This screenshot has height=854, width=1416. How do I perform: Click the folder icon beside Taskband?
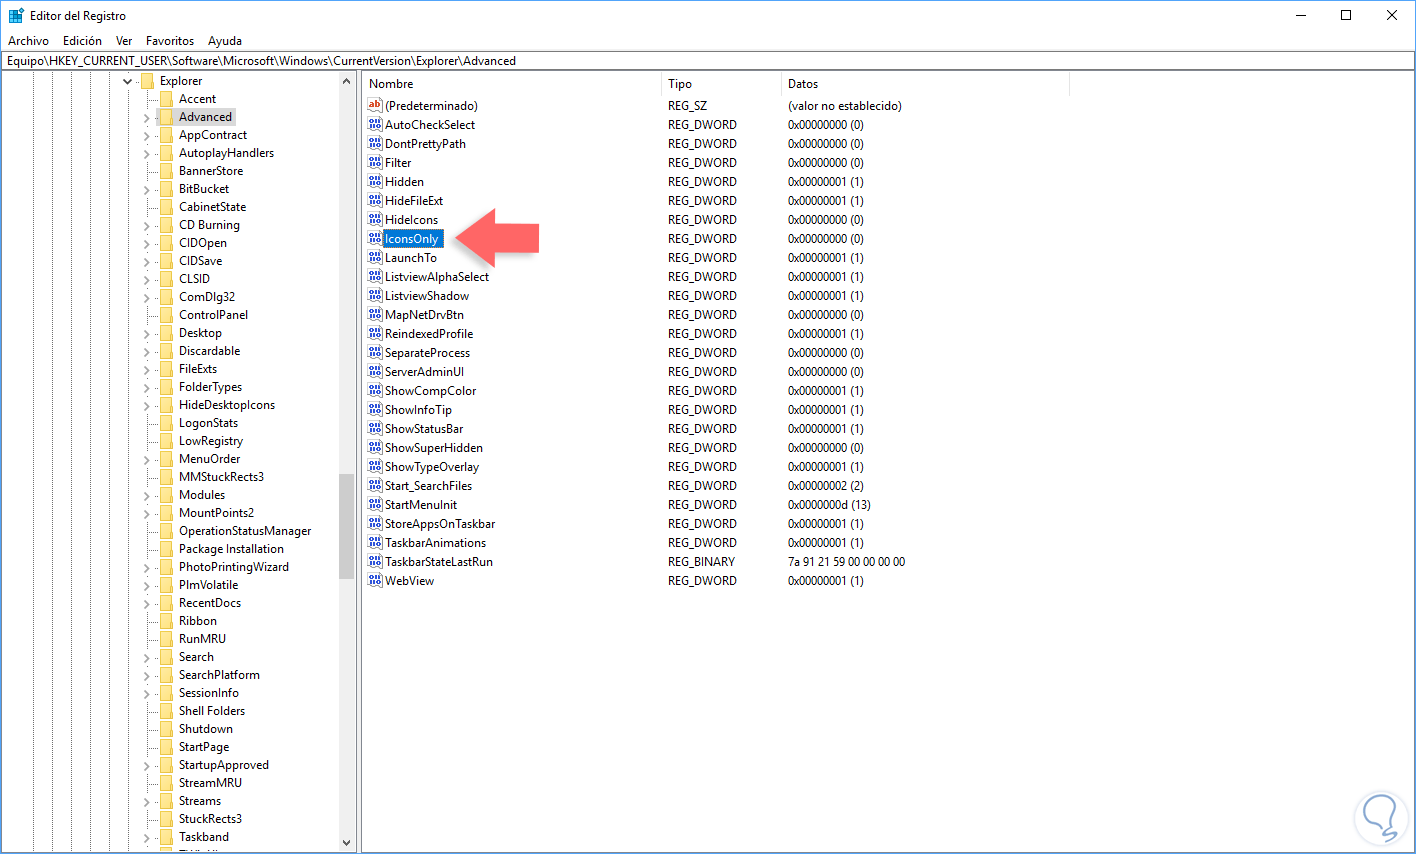pos(166,837)
